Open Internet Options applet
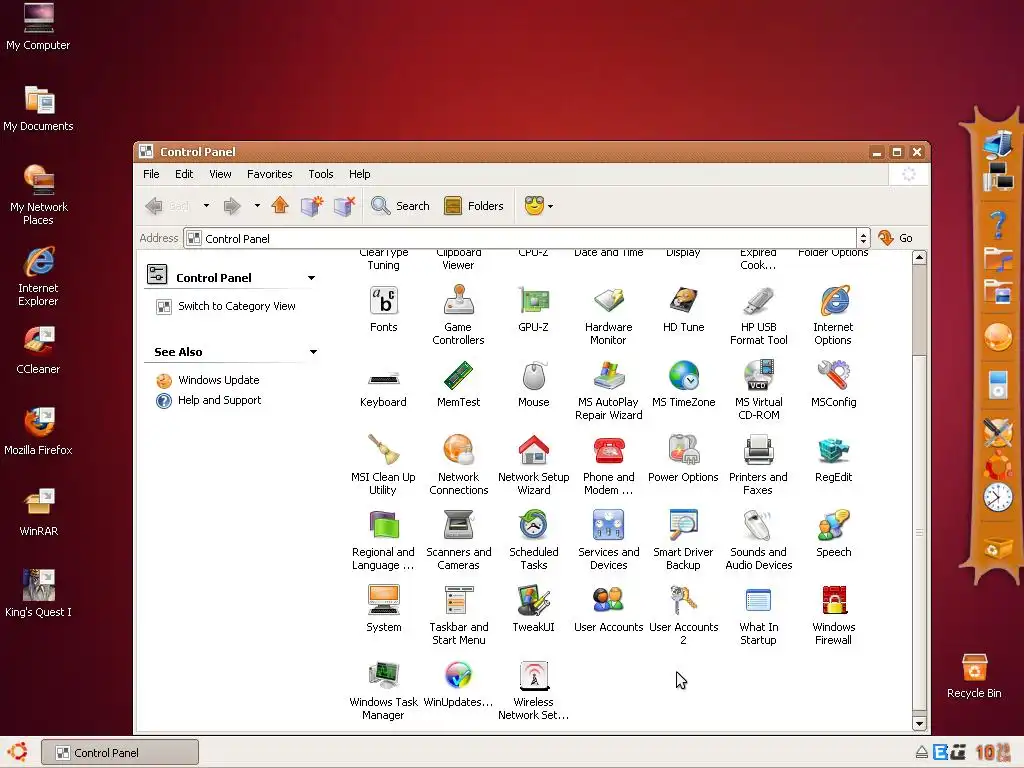Screen dimensions: 1024x768 833,315
